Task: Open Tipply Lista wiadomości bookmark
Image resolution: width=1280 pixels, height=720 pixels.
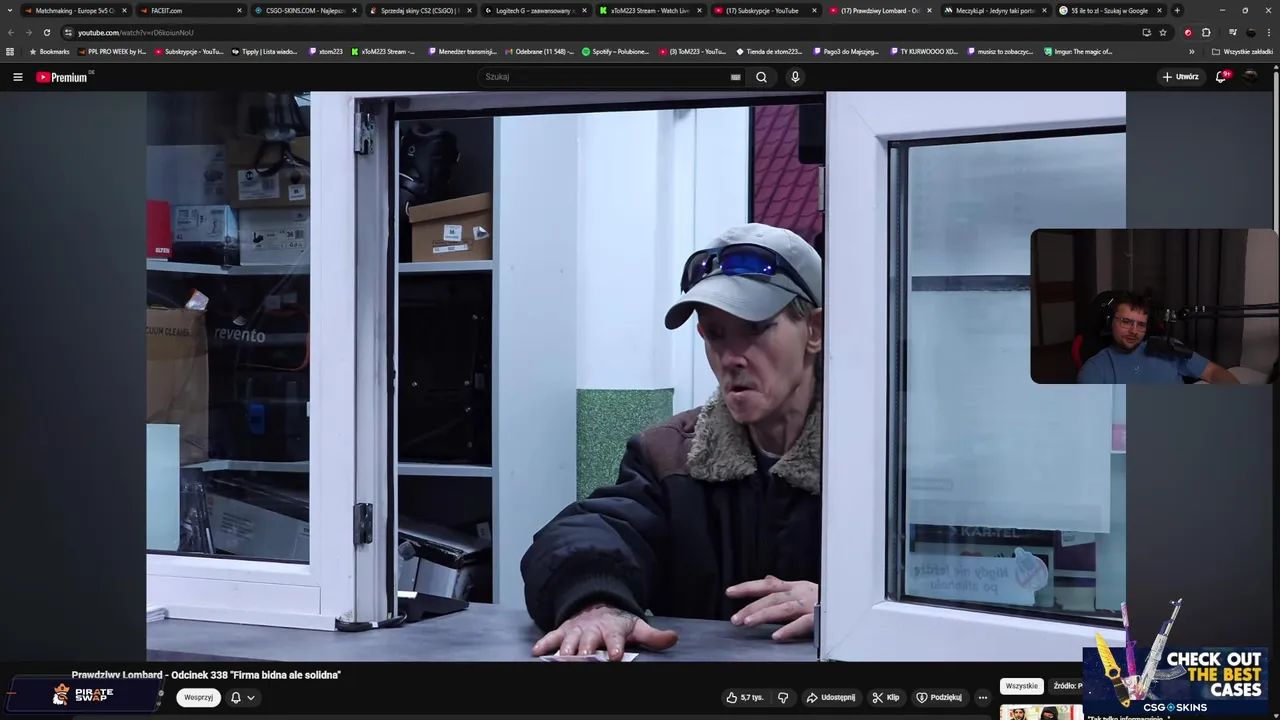Action: (x=264, y=51)
